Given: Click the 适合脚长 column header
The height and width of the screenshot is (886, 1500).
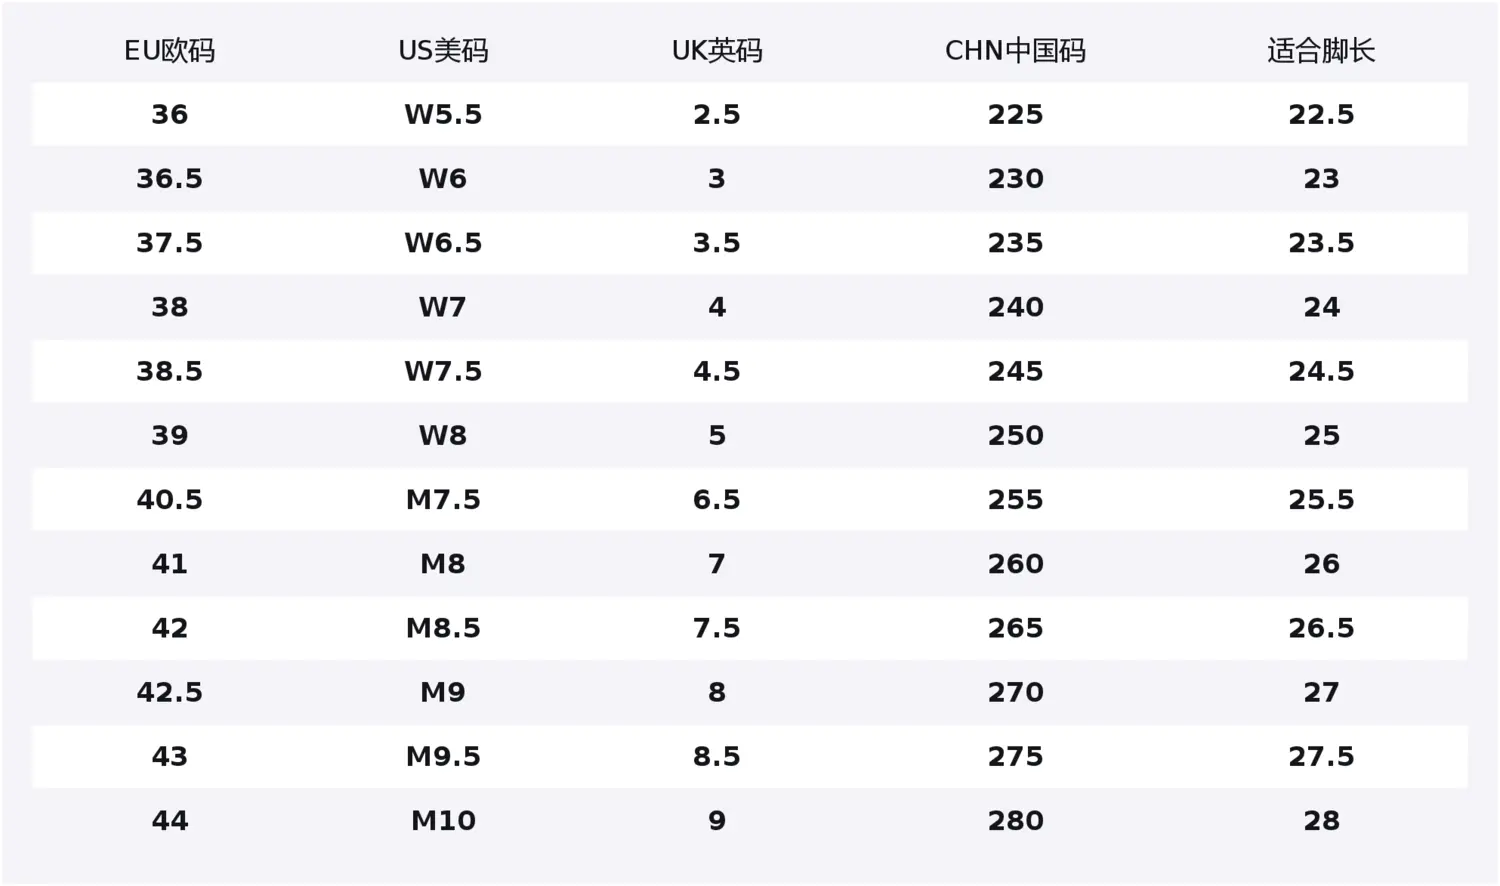Looking at the screenshot, I should [x=1321, y=51].
